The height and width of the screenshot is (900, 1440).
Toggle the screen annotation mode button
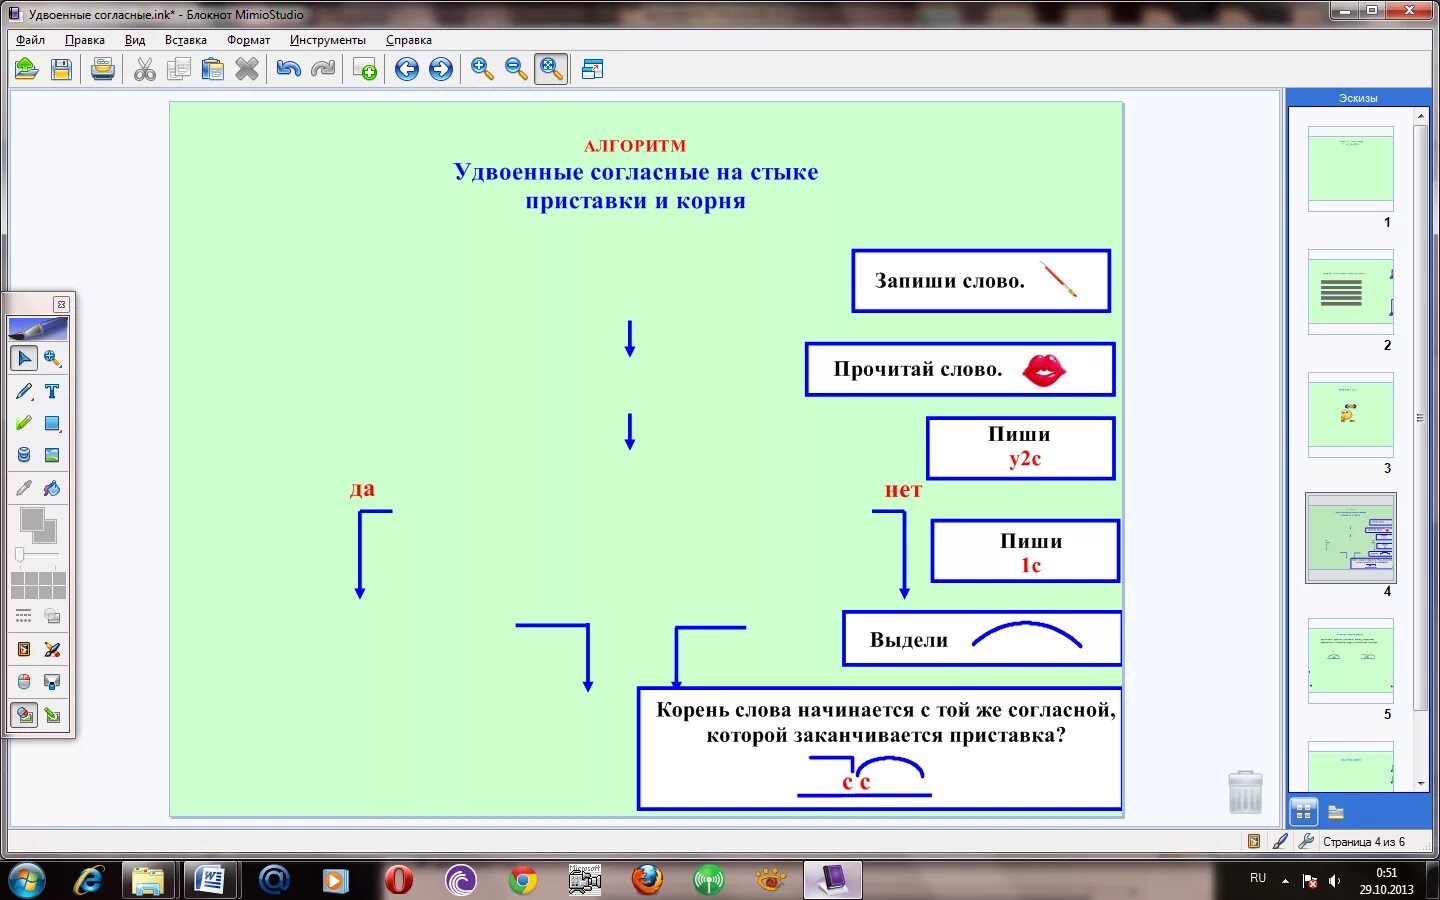24,715
